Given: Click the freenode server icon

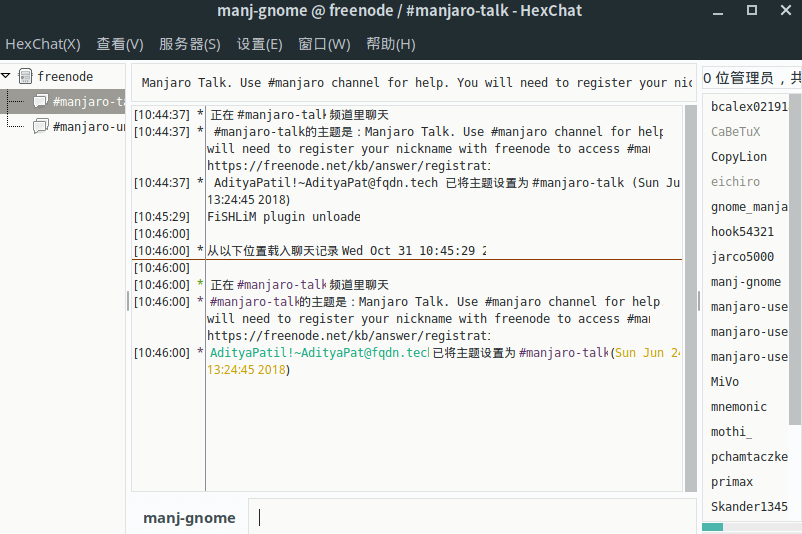Looking at the screenshot, I should tap(25, 76).
